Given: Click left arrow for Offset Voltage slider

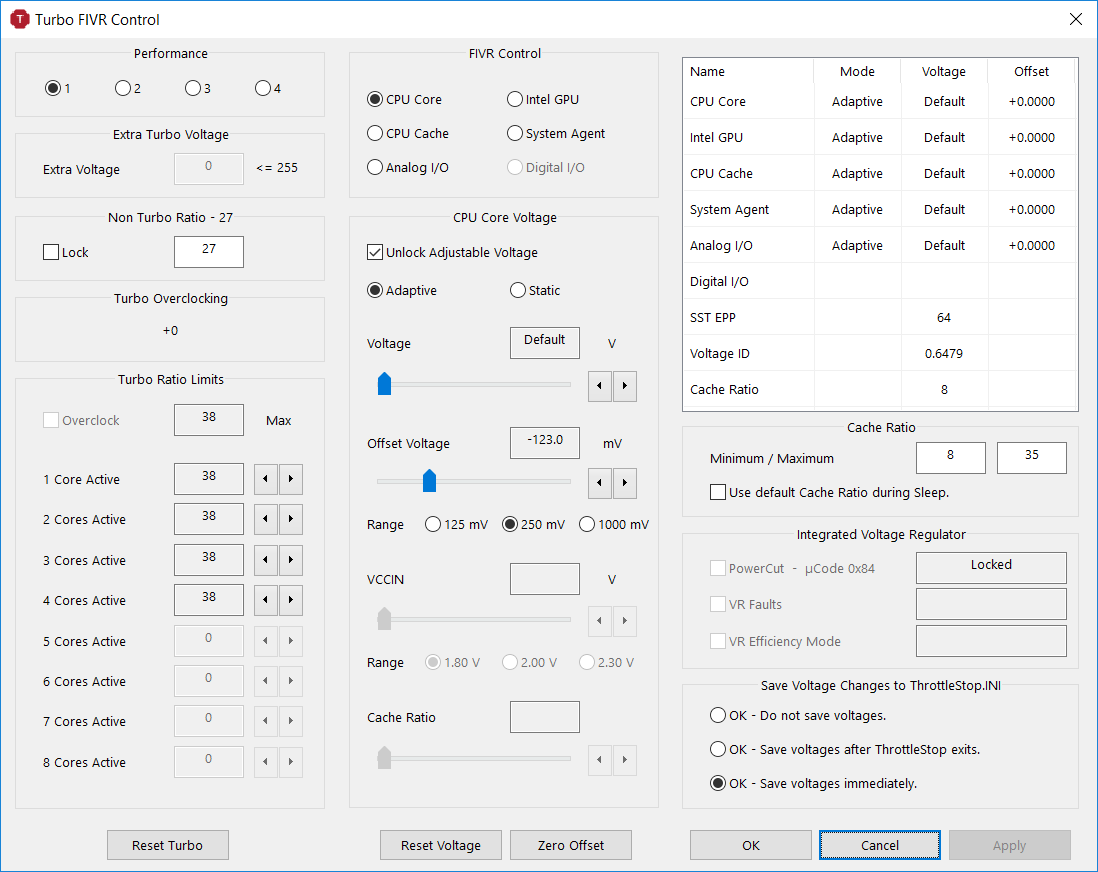Looking at the screenshot, I should click(x=600, y=484).
